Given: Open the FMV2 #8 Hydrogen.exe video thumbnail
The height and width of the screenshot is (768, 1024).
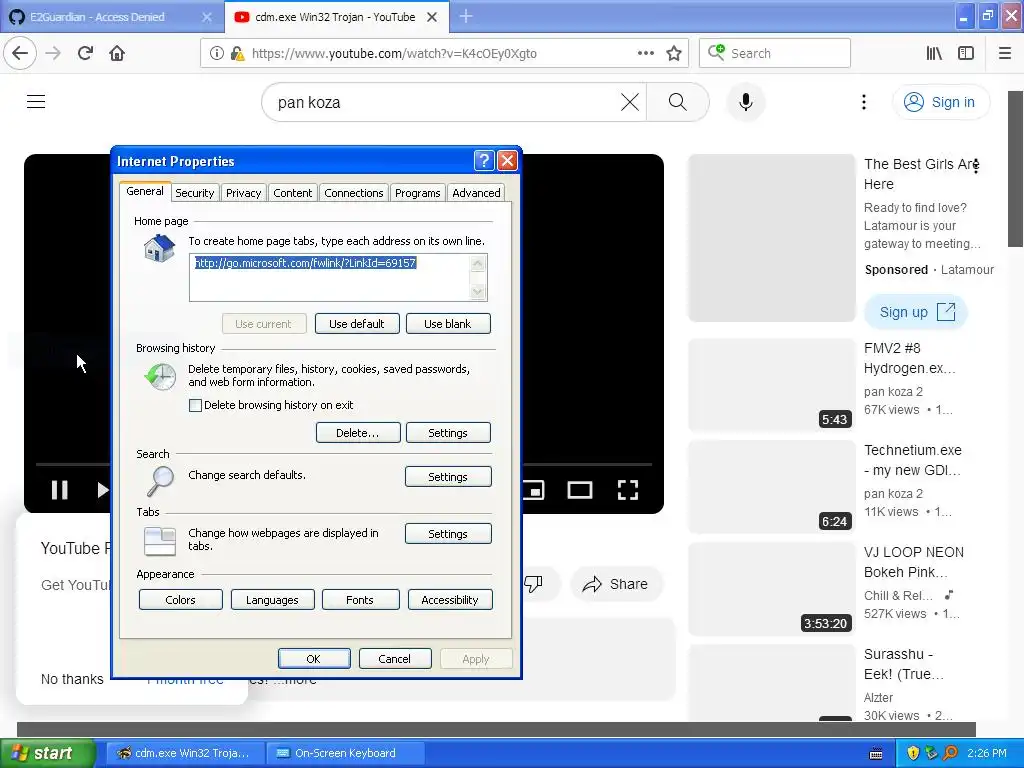Looking at the screenshot, I should (x=772, y=385).
